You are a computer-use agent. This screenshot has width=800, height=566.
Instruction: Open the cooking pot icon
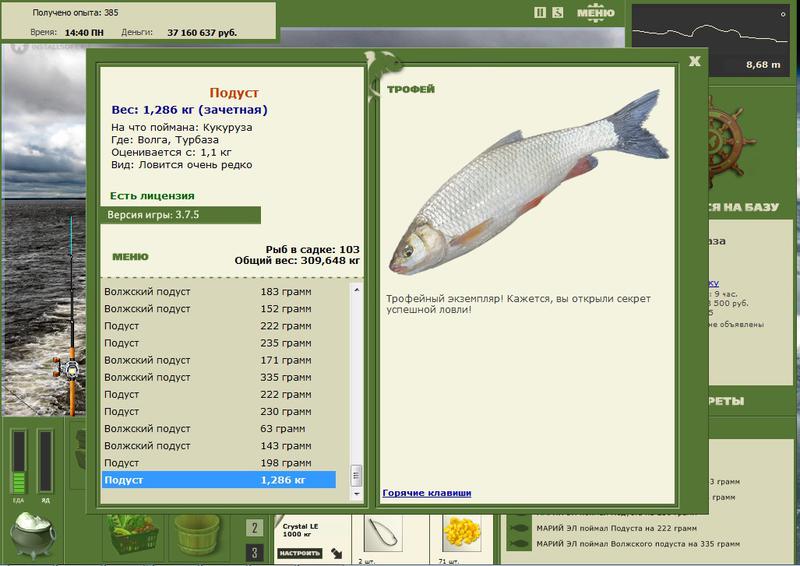(33, 535)
